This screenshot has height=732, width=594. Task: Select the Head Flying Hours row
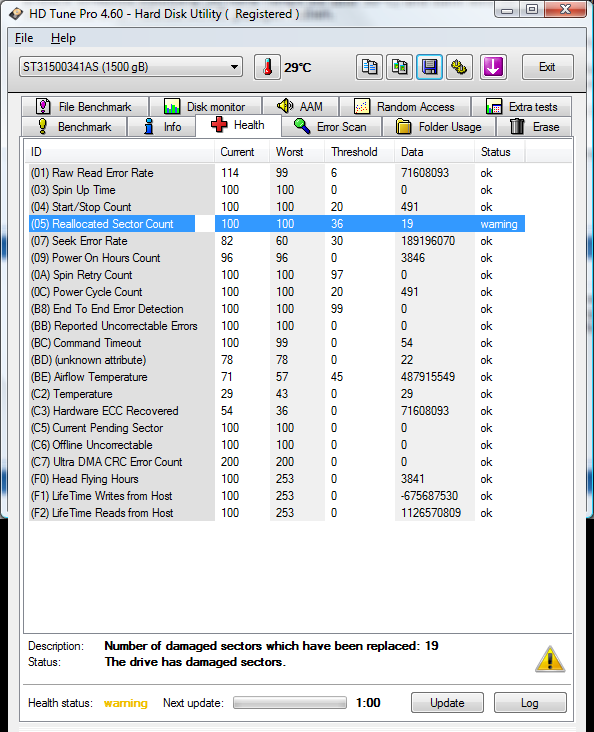277,479
